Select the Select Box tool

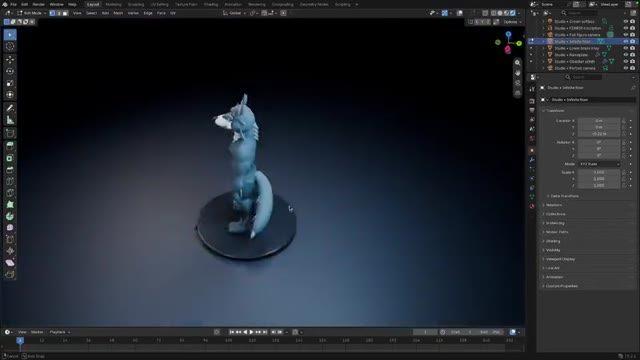10,35
